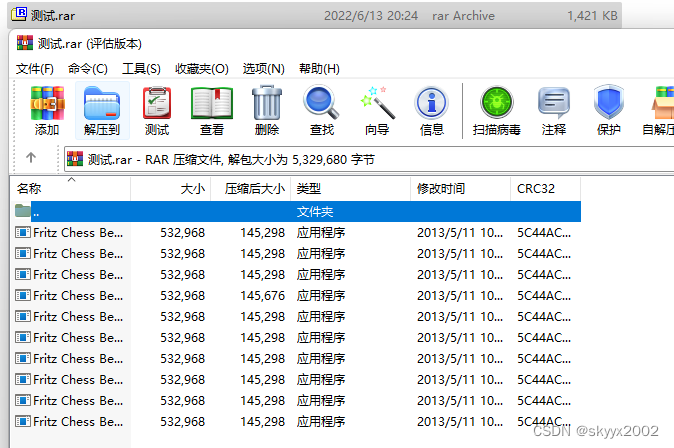Open the 命令(C) menu
The height and width of the screenshot is (448, 674).
[88, 69]
